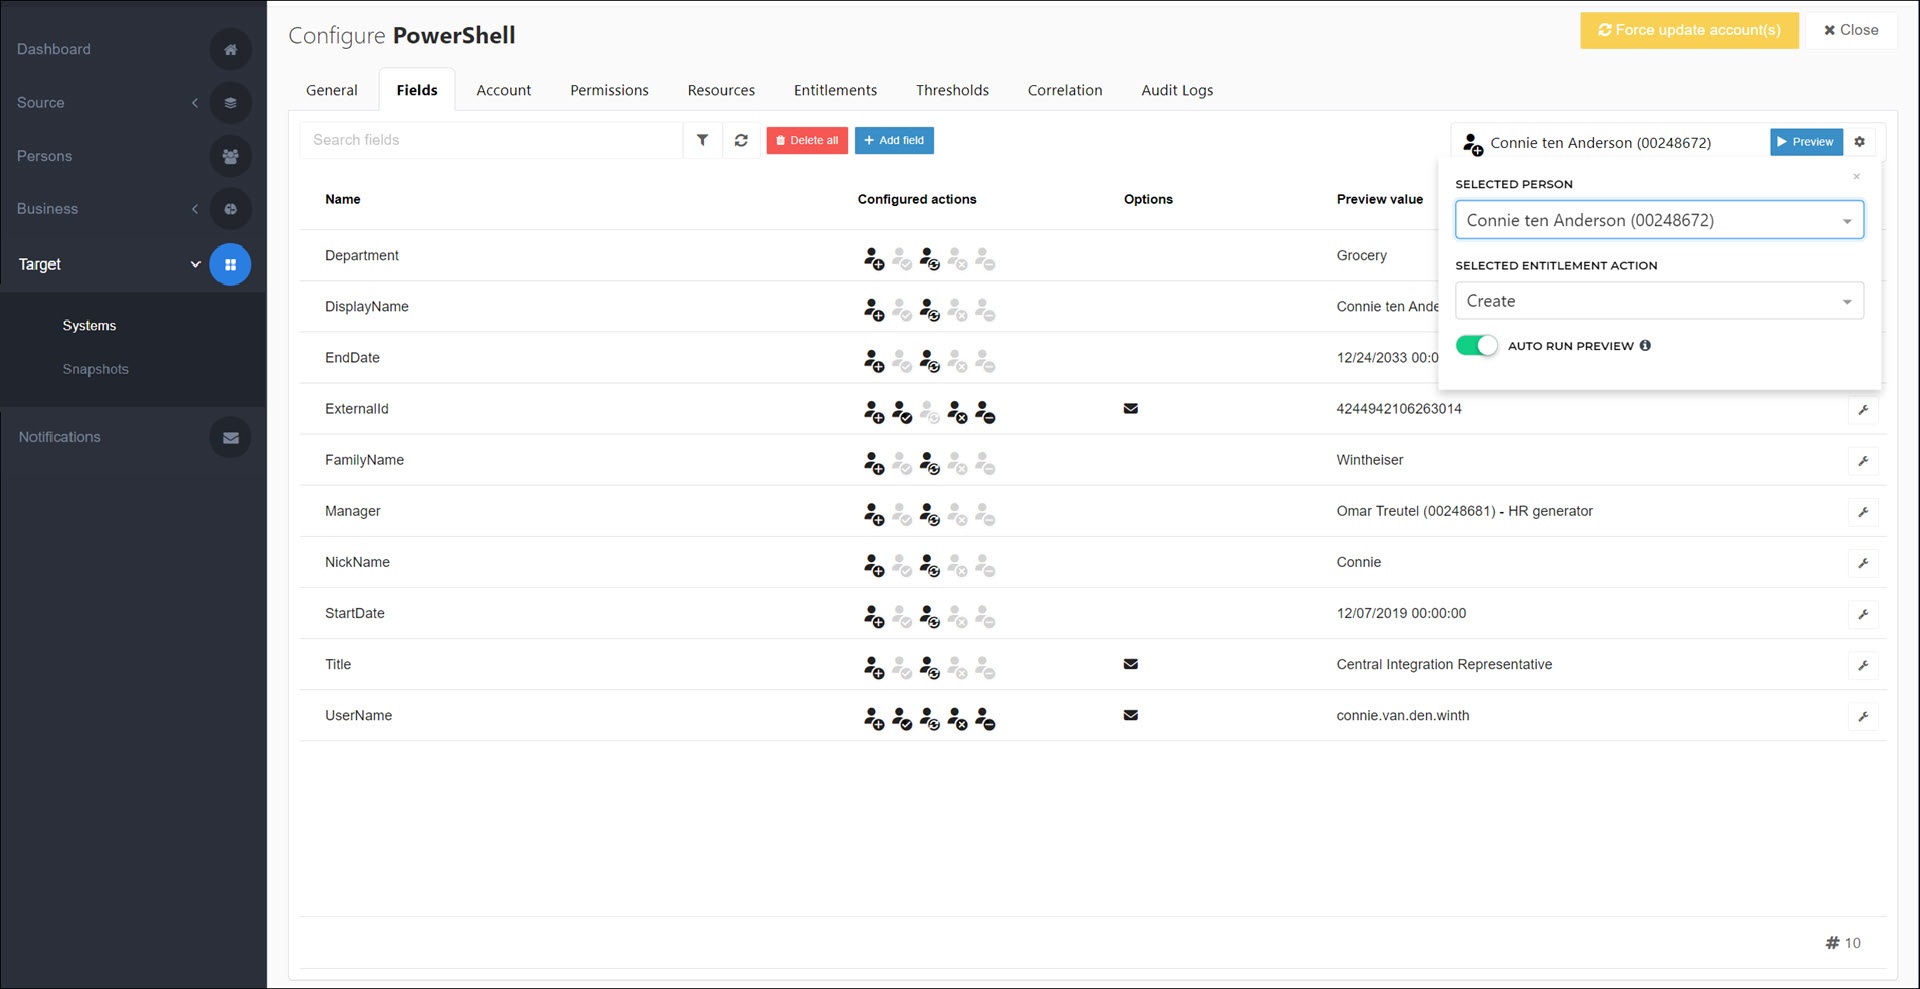Open the Notifications envelope icon

coord(230,437)
